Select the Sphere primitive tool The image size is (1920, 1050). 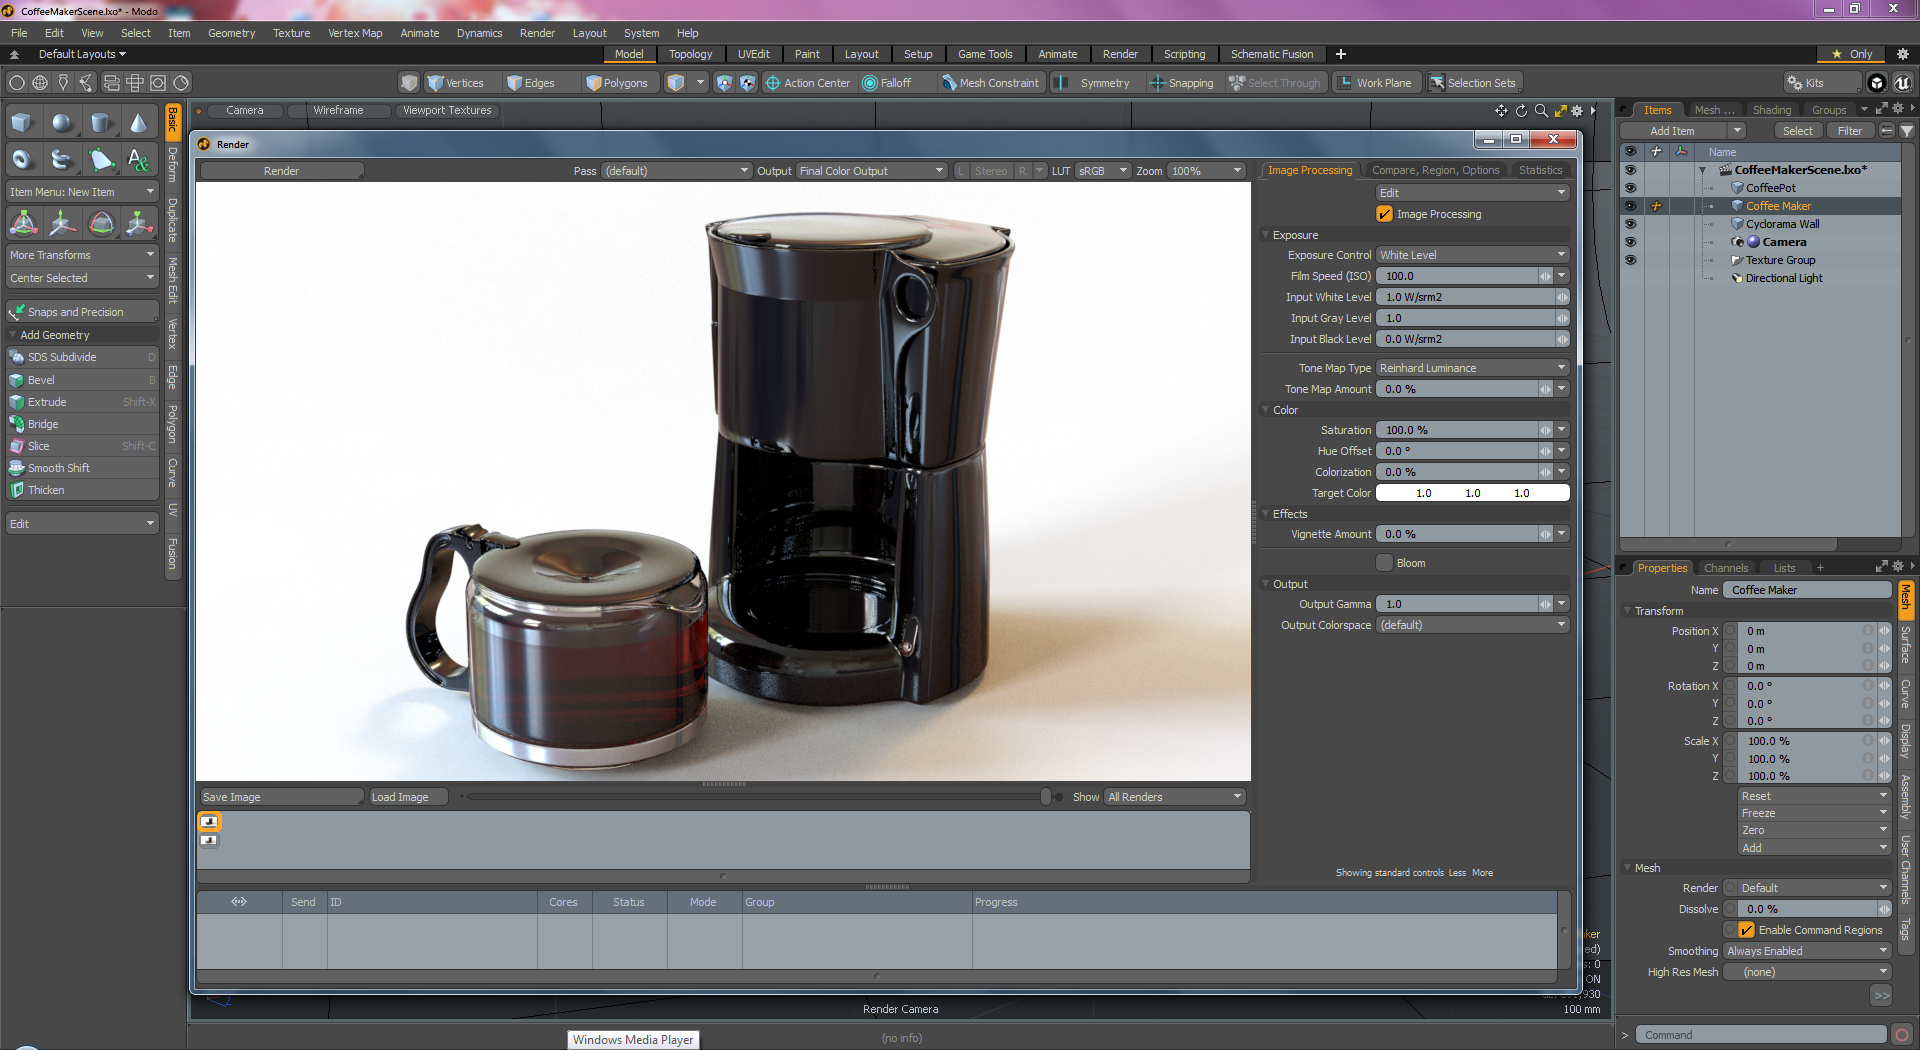tap(62, 123)
